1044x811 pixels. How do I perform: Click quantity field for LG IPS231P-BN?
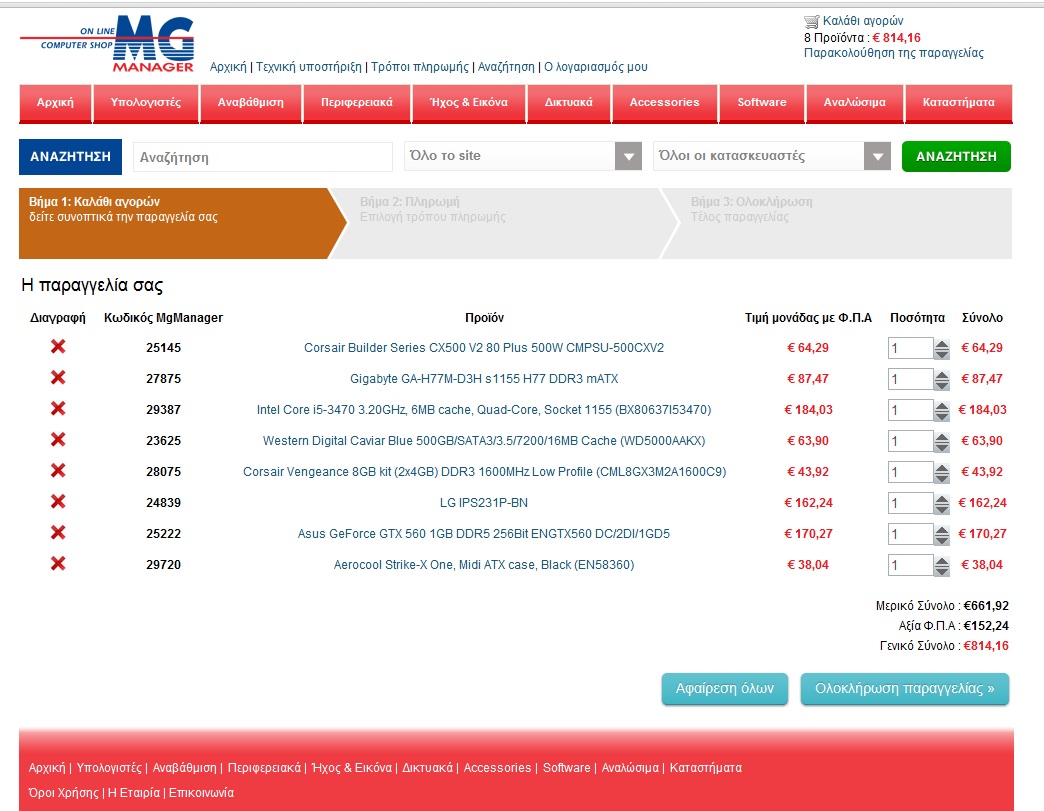tap(910, 503)
